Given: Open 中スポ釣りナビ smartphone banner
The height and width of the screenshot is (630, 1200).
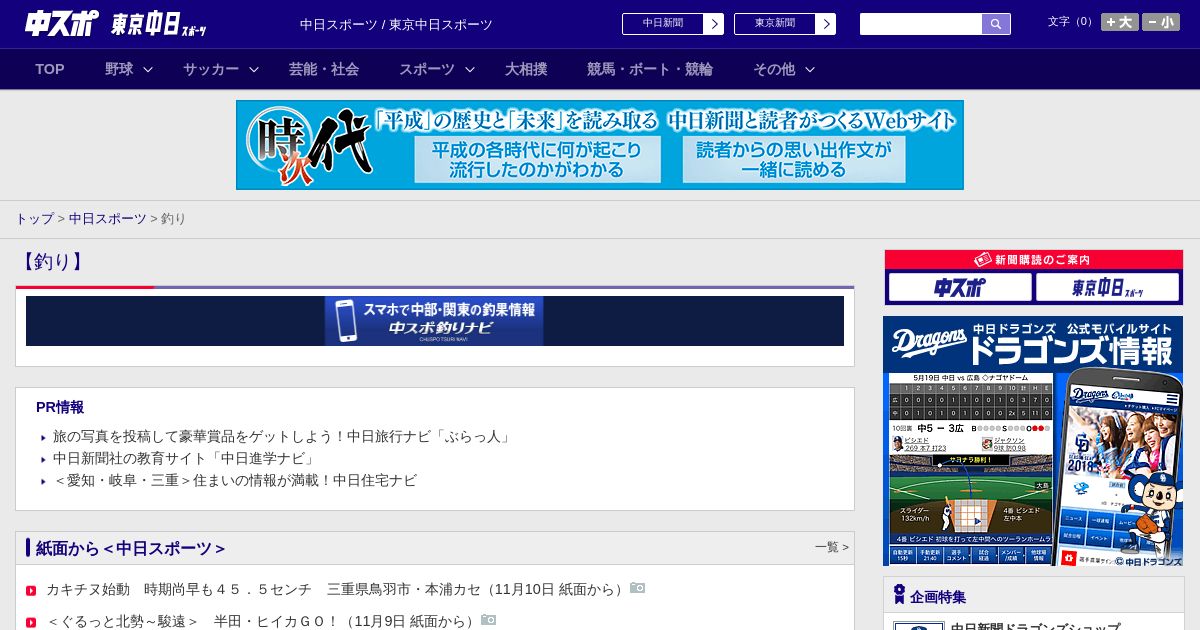Looking at the screenshot, I should pos(434,321).
